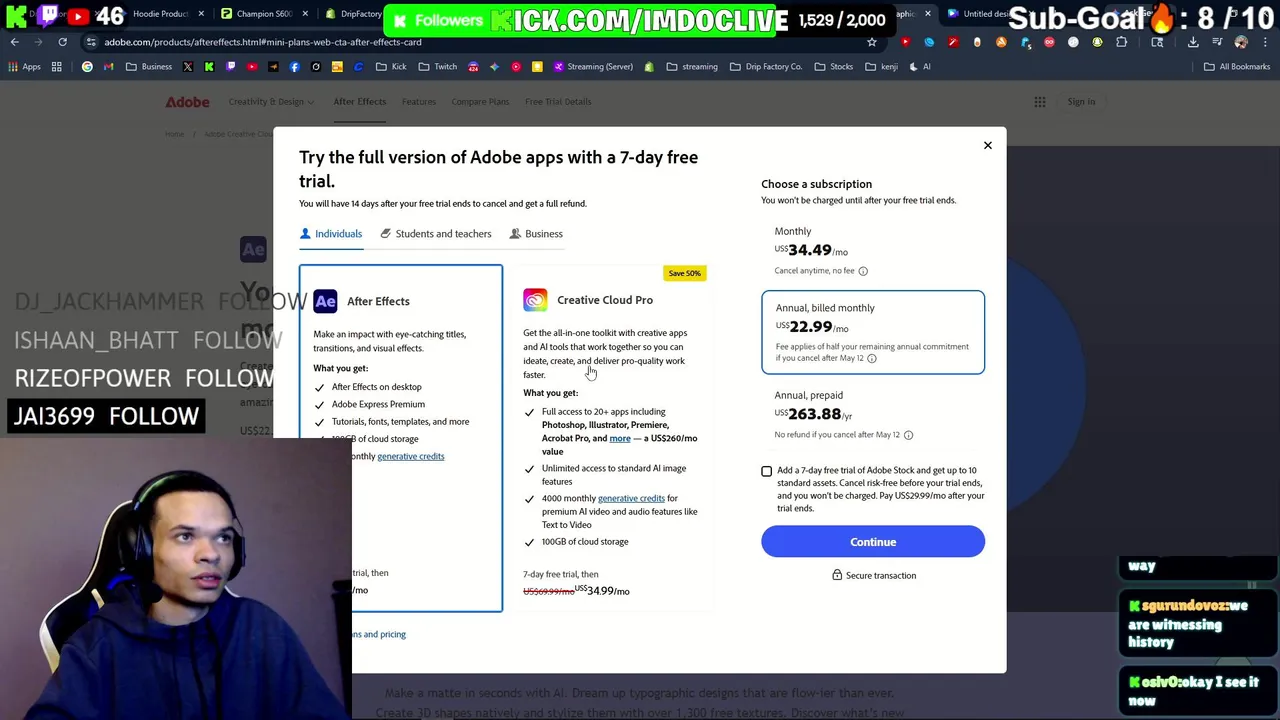Viewport: 1280px width, 720px height.
Task: Open info icon beside No refund note
Action: [x=908, y=435]
